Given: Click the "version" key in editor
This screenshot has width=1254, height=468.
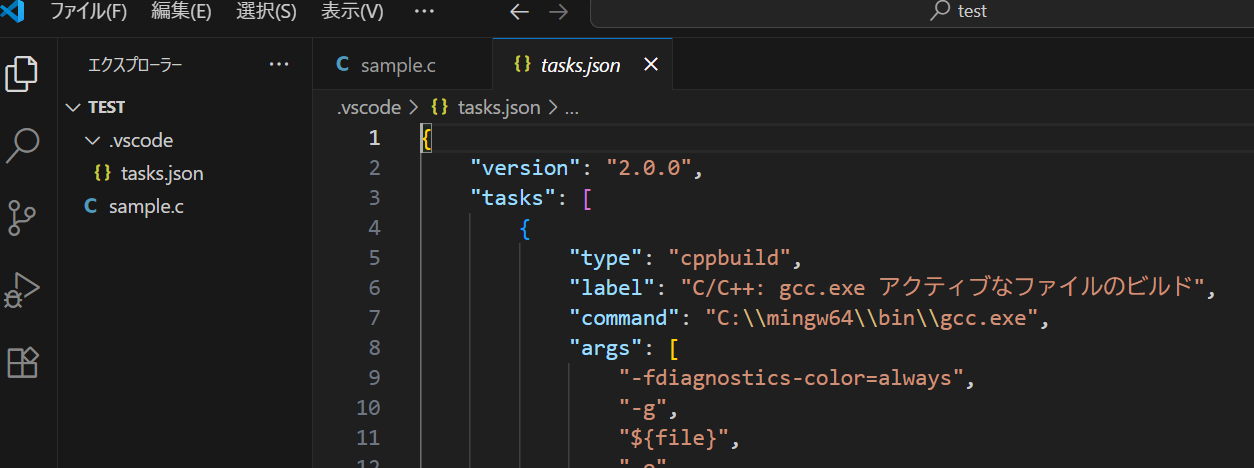Looking at the screenshot, I should pos(526,167).
